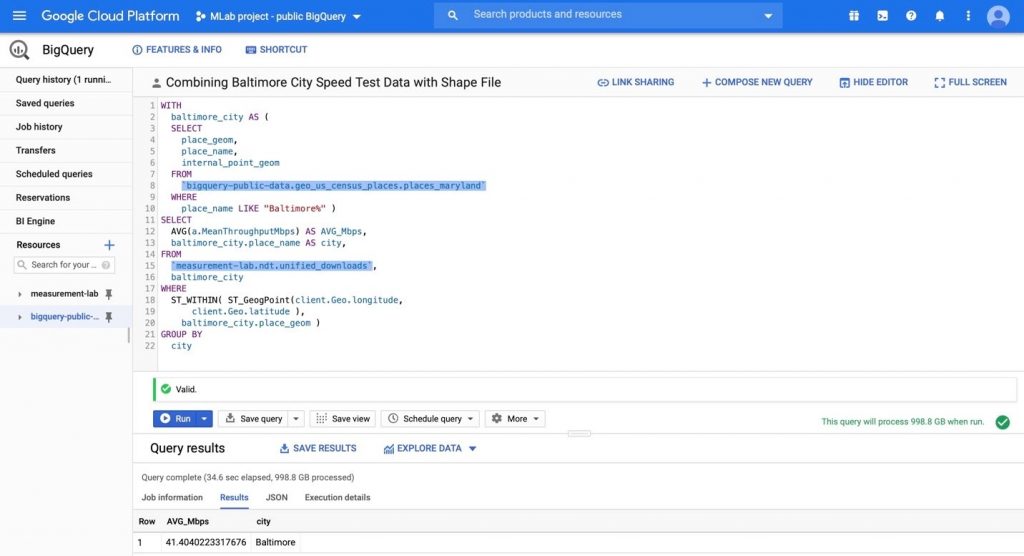Click the Google Cloud Platform title
This screenshot has width=1024, height=556.
click(110, 16)
